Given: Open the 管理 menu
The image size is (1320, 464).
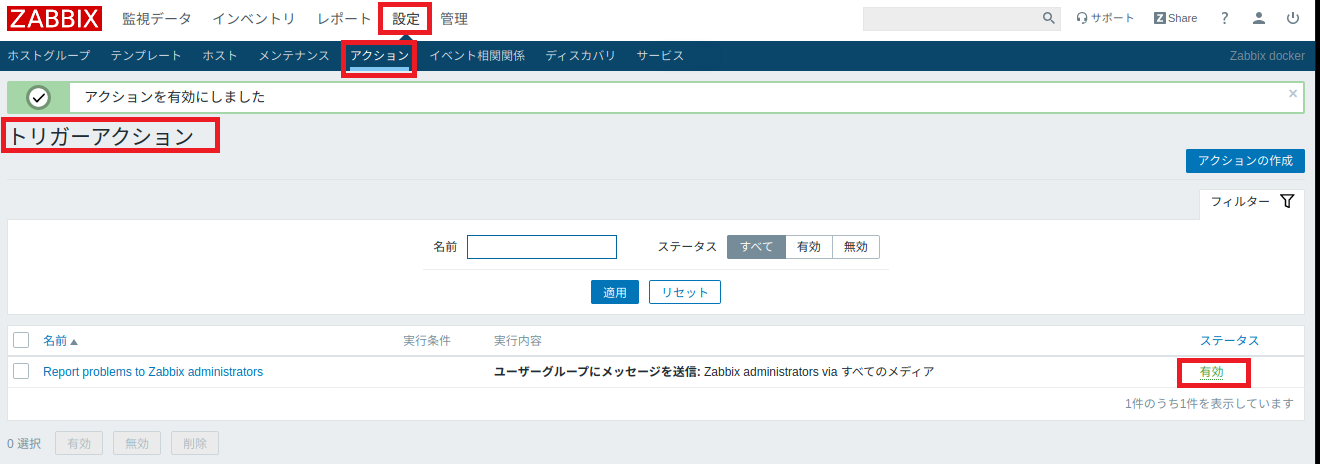Looking at the screenshot, I should point(454,19).
